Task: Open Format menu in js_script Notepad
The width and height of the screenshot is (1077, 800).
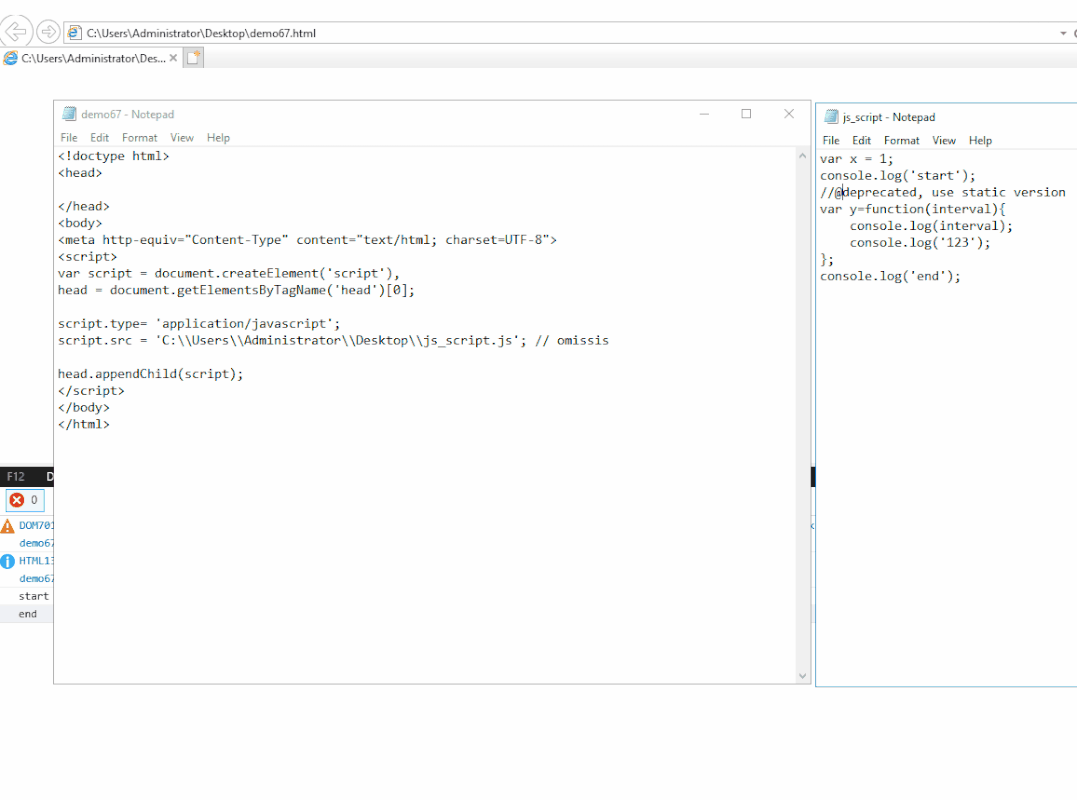Action: 901,141
